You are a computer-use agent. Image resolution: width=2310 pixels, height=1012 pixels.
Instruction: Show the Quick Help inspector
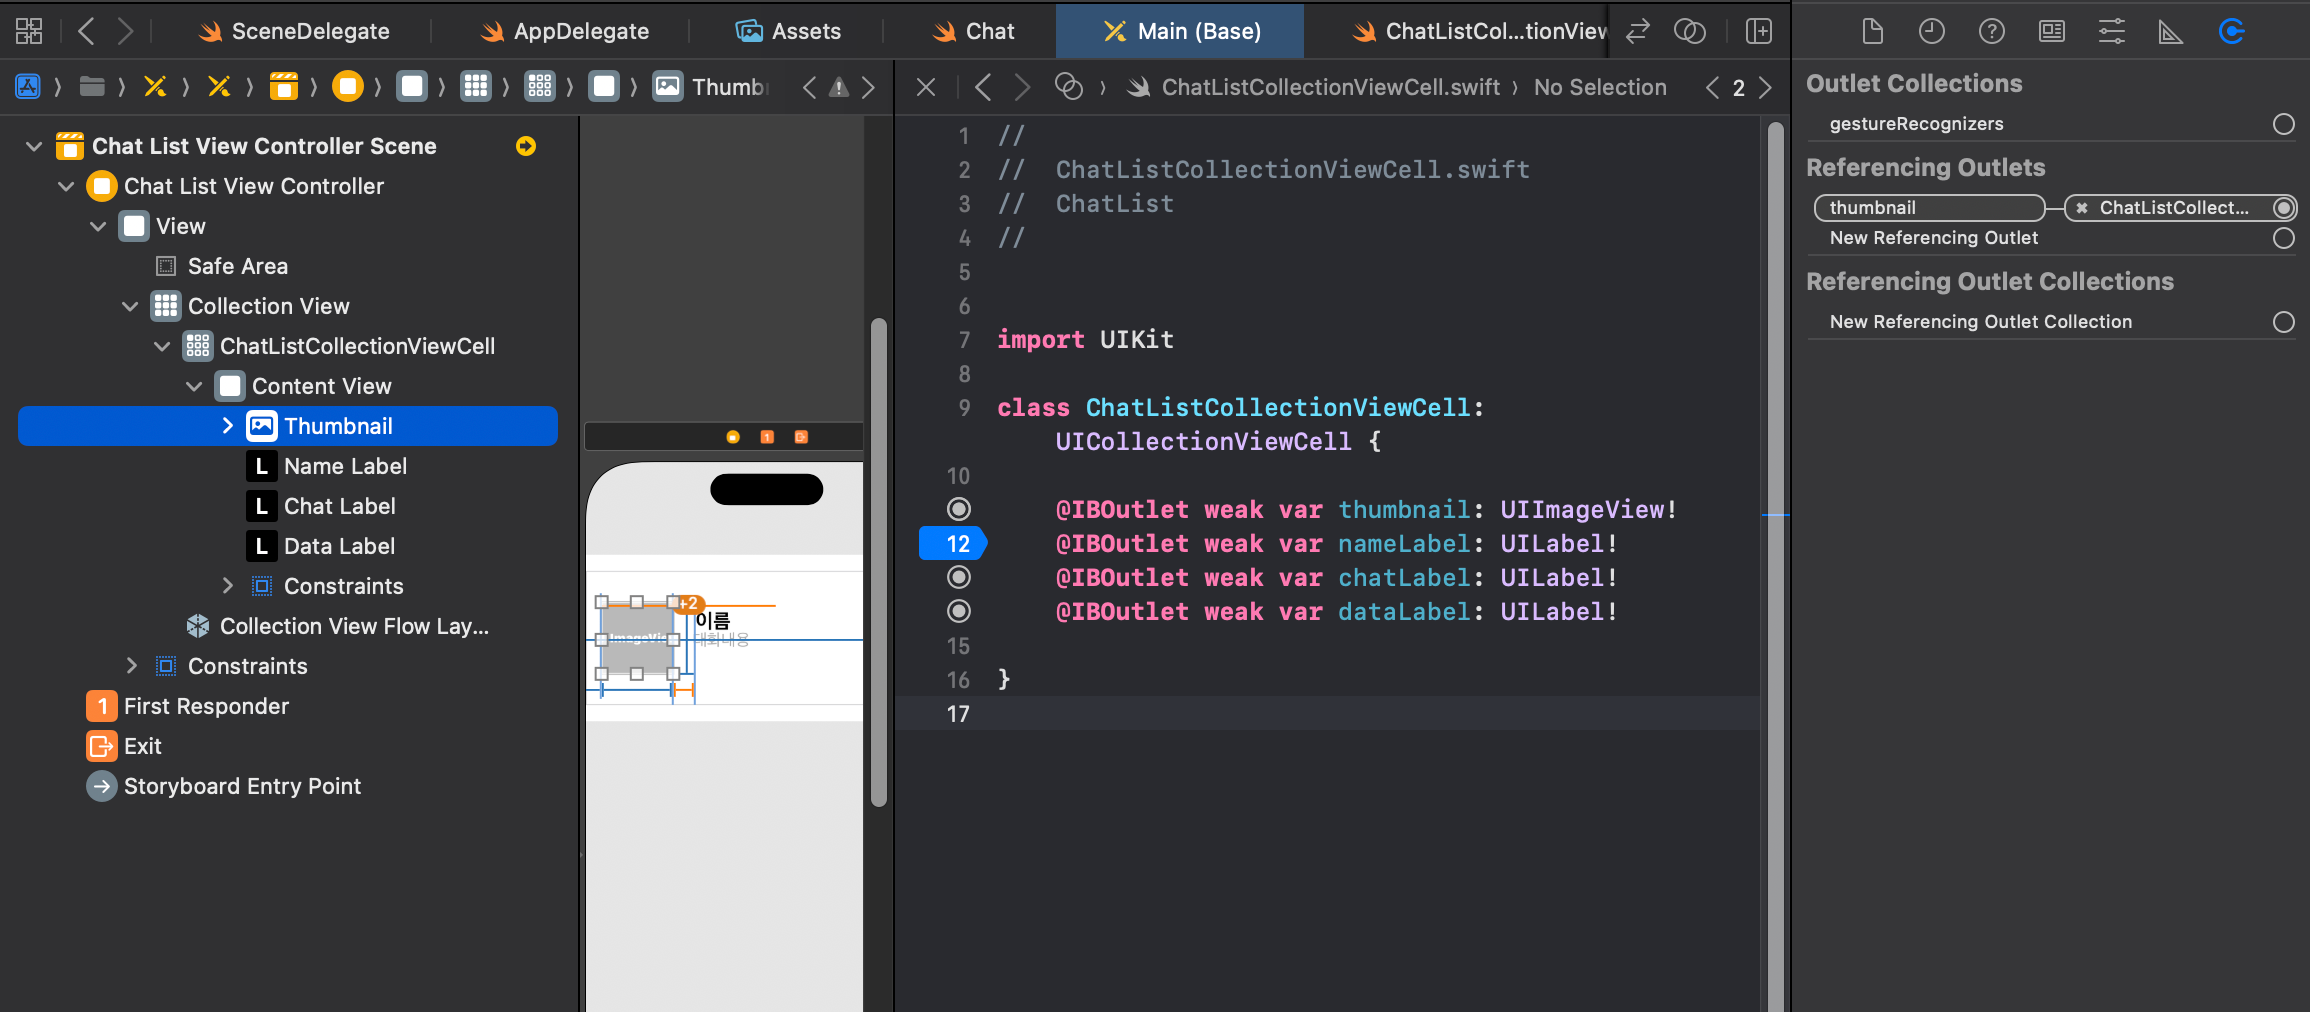1992,31
